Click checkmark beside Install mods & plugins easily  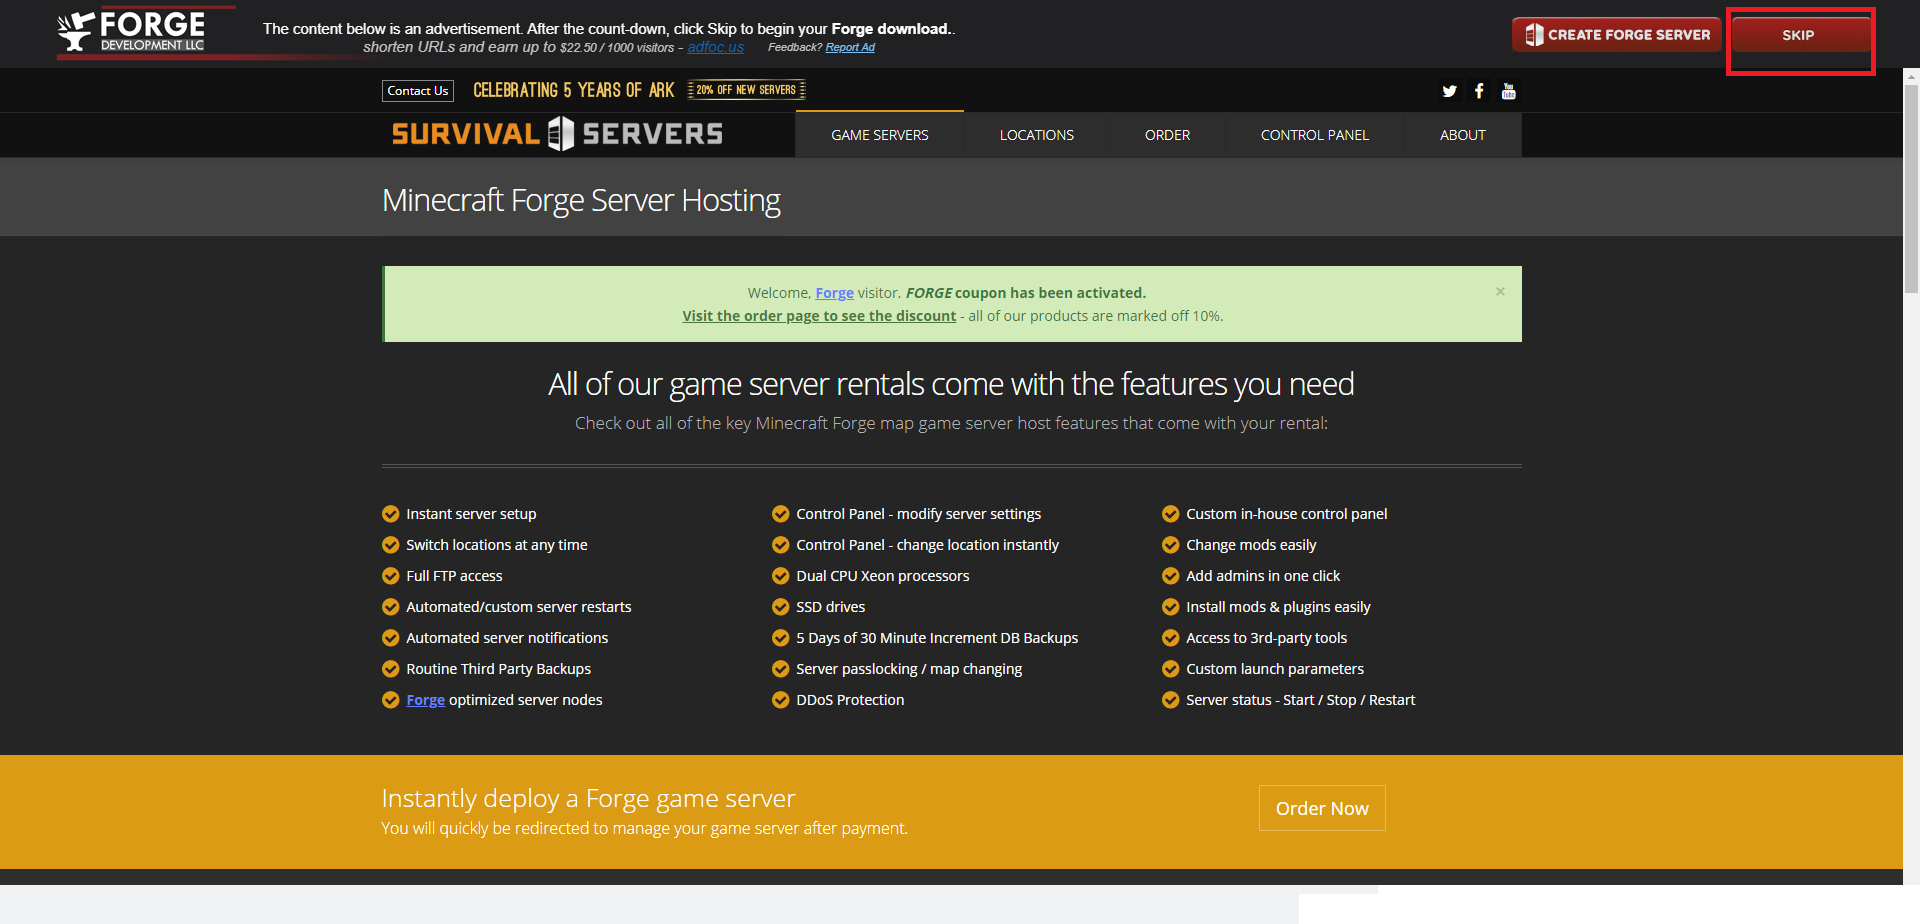pyautogui.click(x=1171, y=607)
